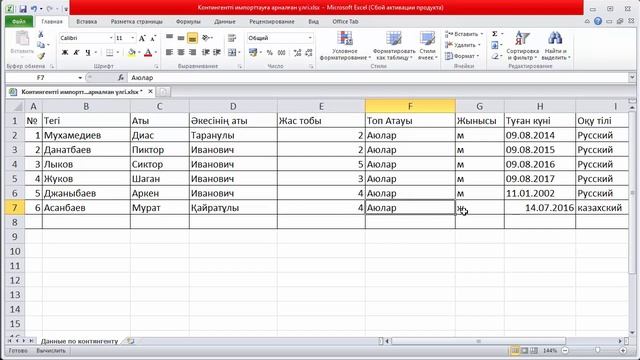The height and width of the screenshot is (360, 640).
Task: Open the Файл tab
Action: [x=19, y=22]
